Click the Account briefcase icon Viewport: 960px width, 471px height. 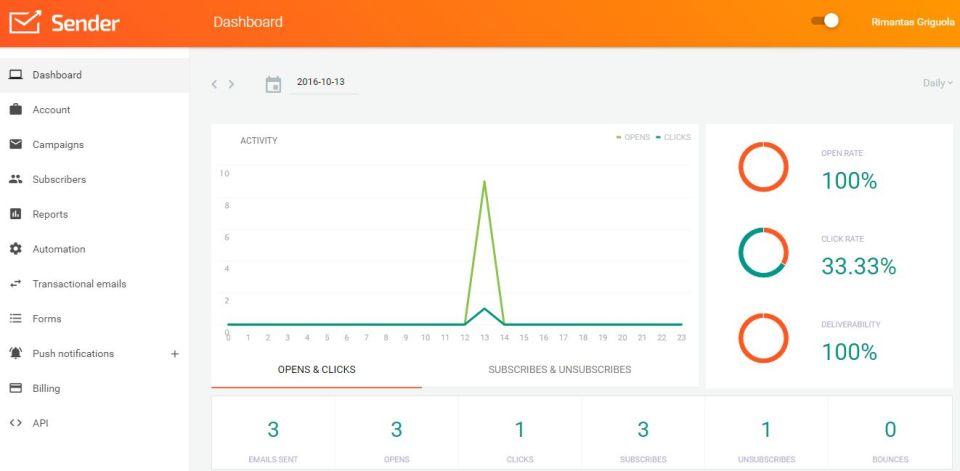pos(16,110)
